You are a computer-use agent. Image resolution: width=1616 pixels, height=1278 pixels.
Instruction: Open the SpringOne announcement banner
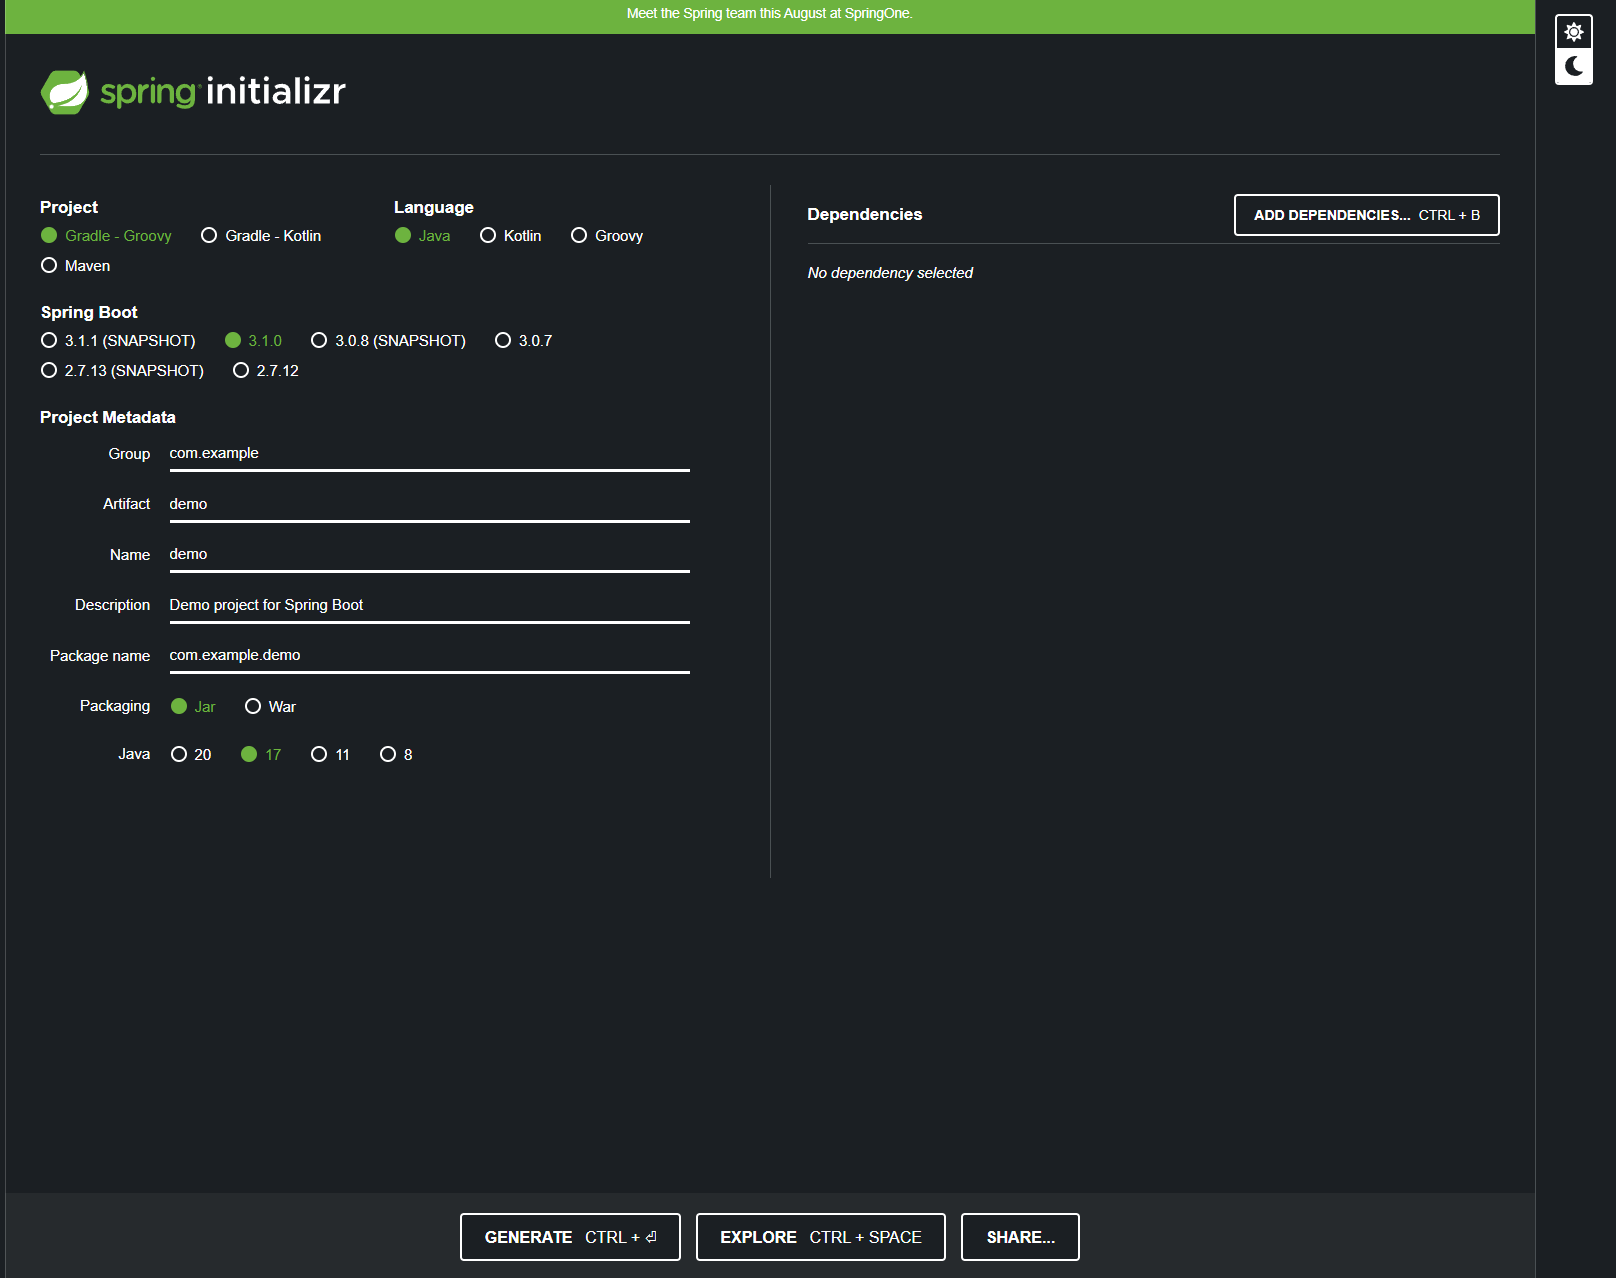[x=770, y=14]
